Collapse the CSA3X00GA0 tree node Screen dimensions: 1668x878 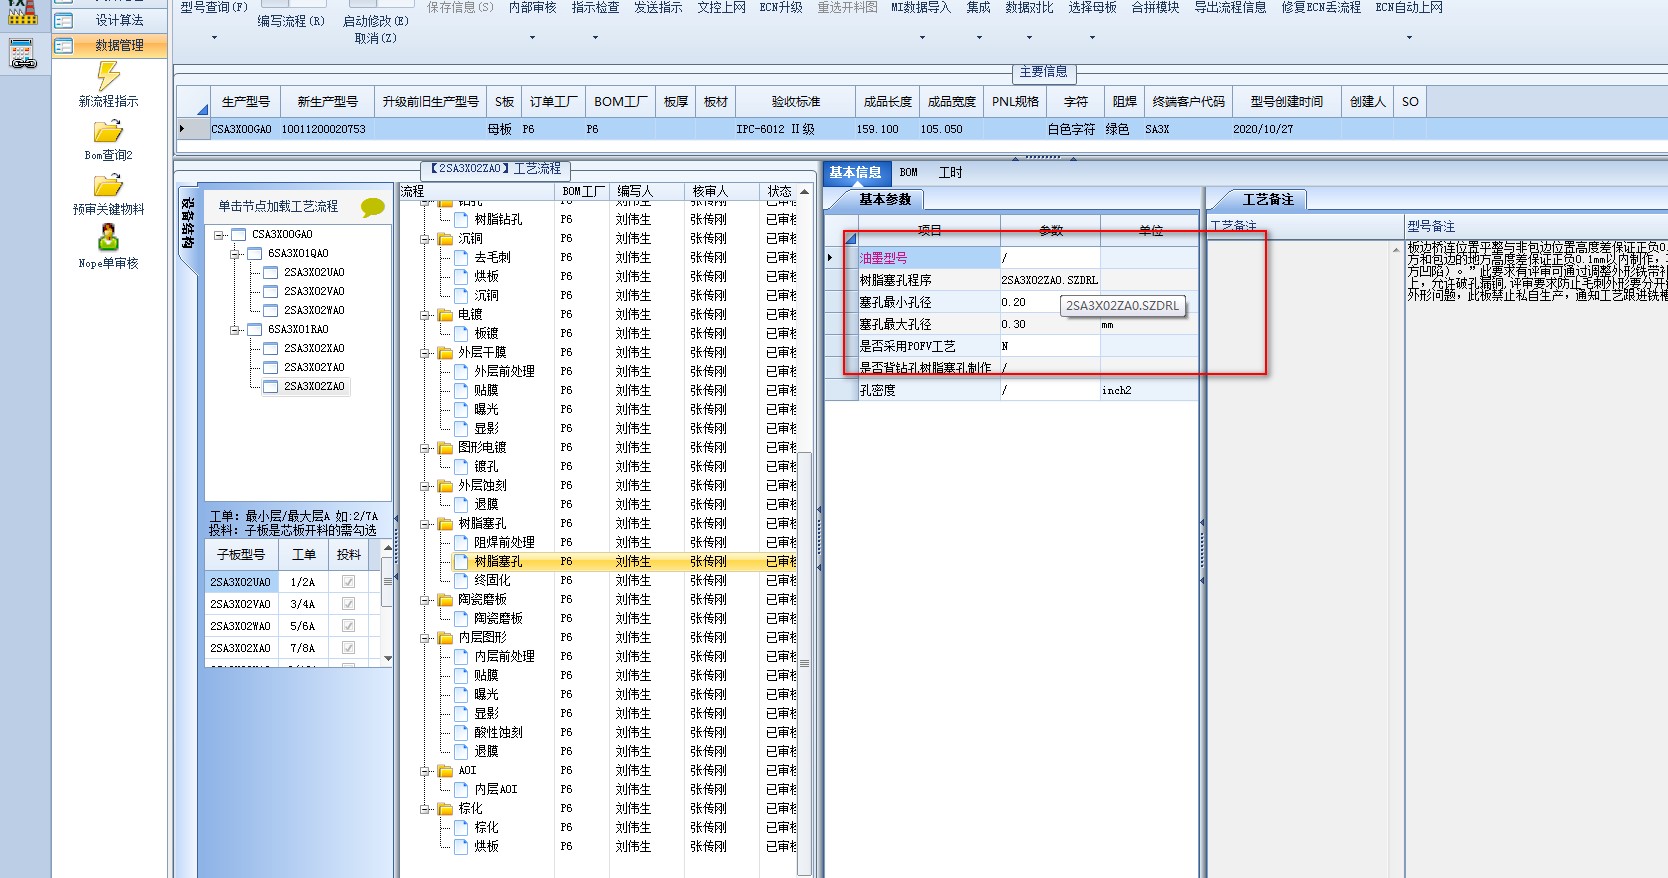click(219, 235)
